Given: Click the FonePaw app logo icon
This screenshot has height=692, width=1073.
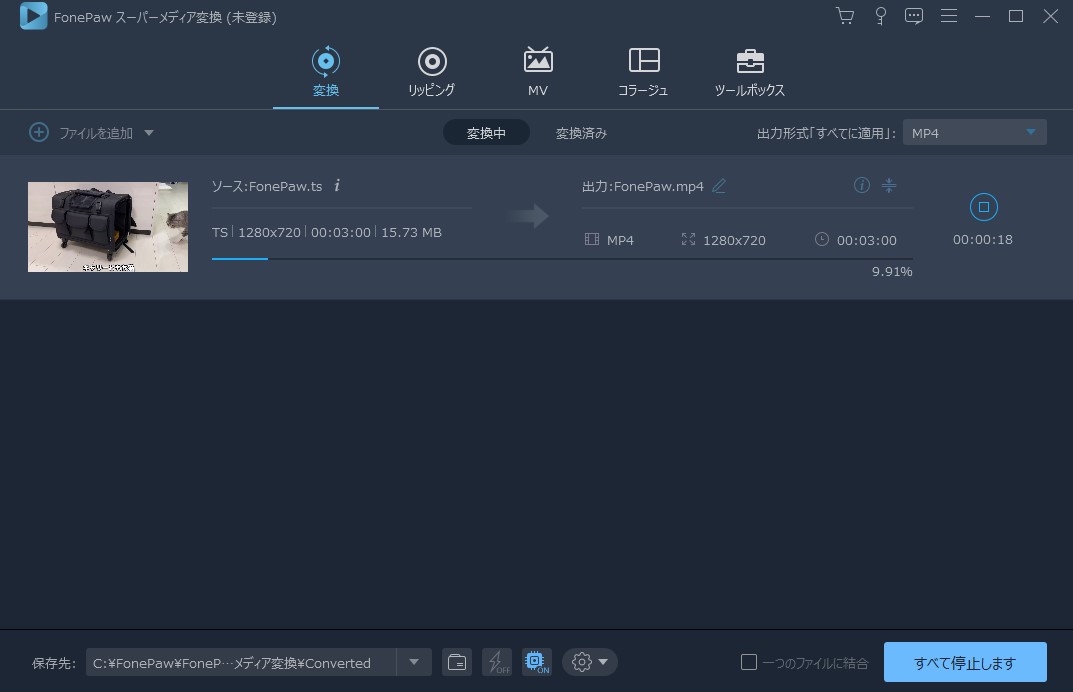Looking at the screenshot, I should [34, 16].
